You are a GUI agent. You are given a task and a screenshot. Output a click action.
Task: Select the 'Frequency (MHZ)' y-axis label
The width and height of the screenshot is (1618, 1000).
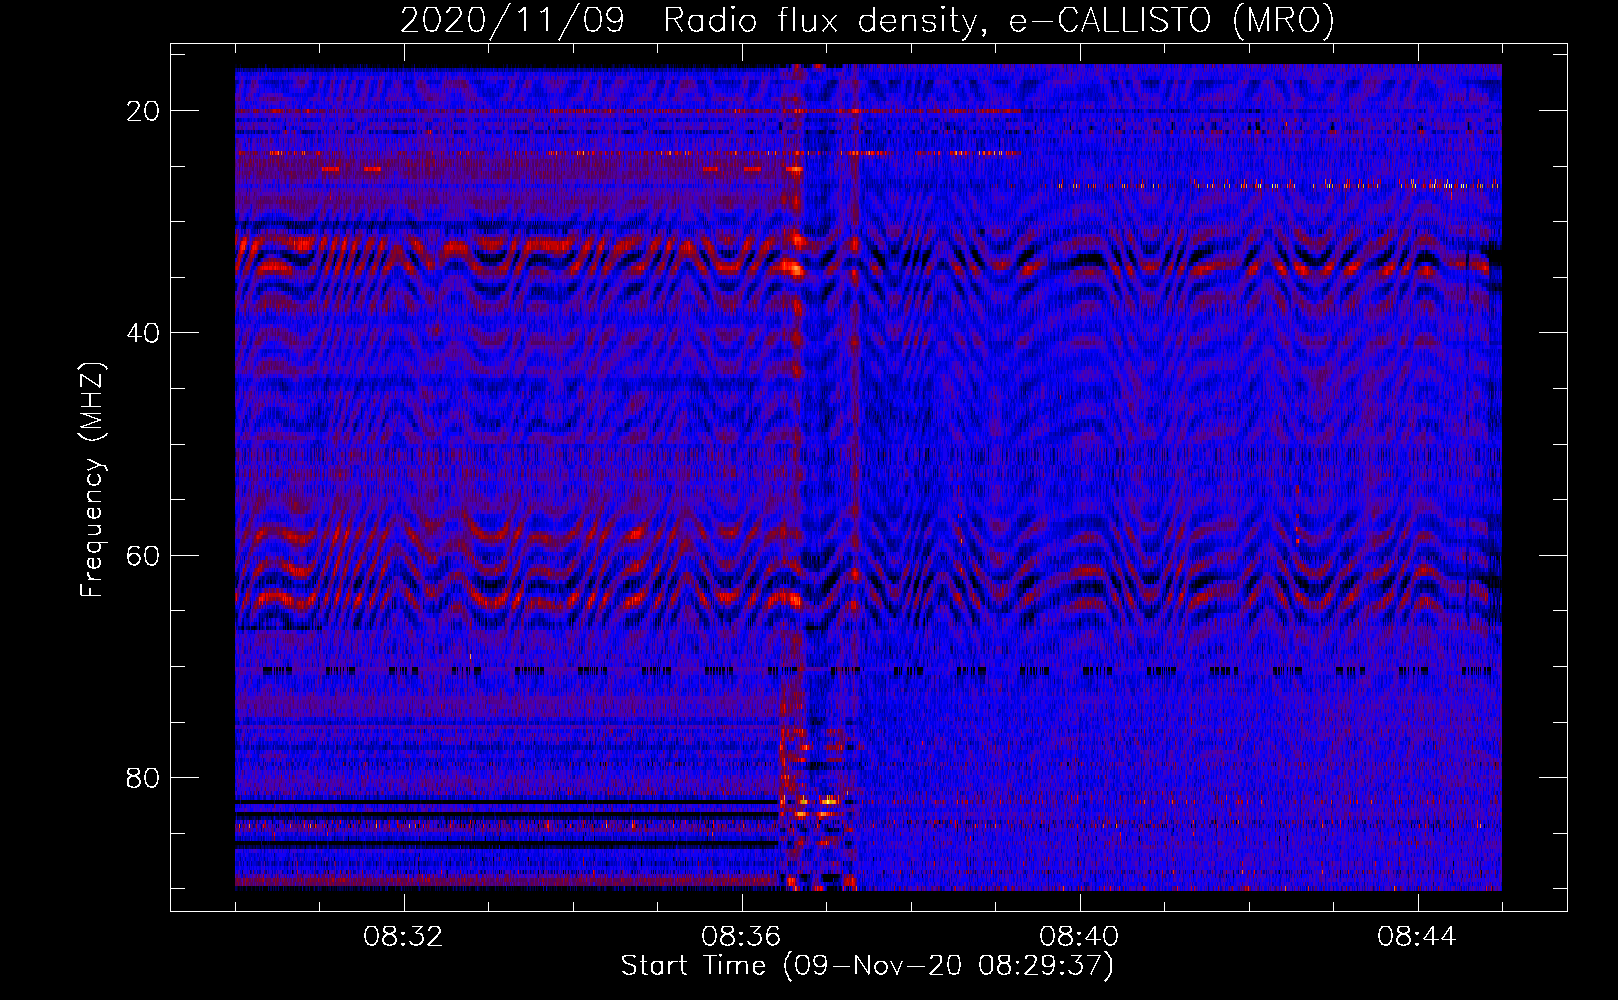[92, 480]
